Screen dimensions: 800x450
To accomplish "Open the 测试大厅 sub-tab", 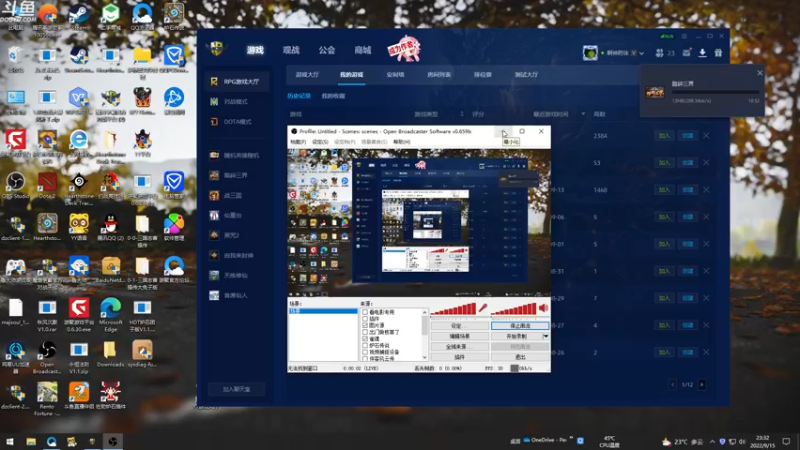I will click(526, 74).
